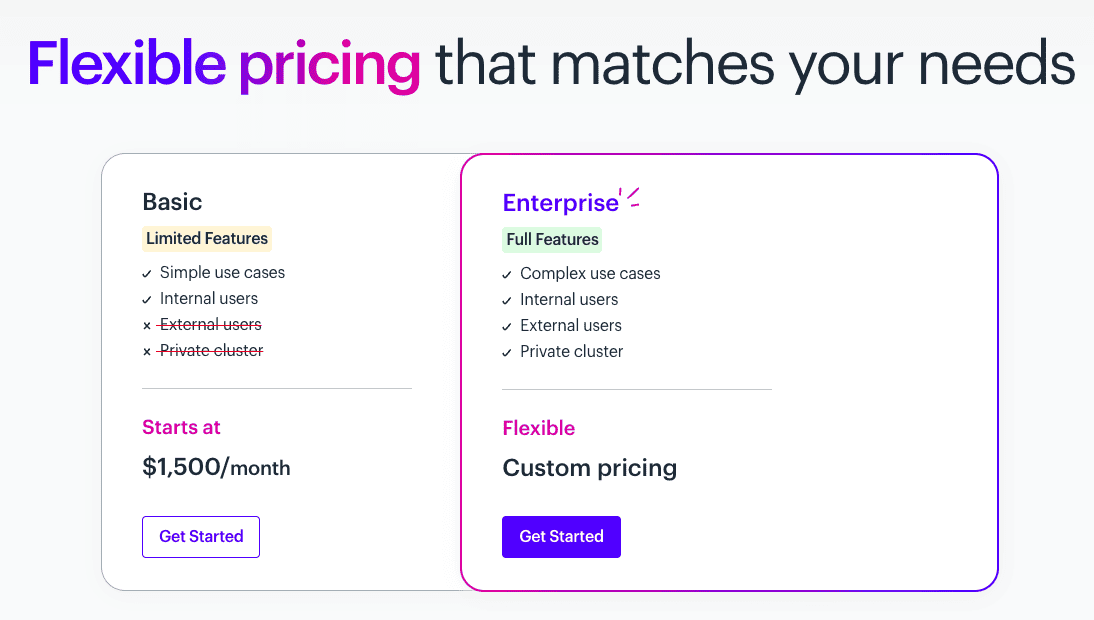Image resolution: width=1094 pixels, height=620 pixels.
Task: Select the Enterprise plan title
Action: [560, 203]
